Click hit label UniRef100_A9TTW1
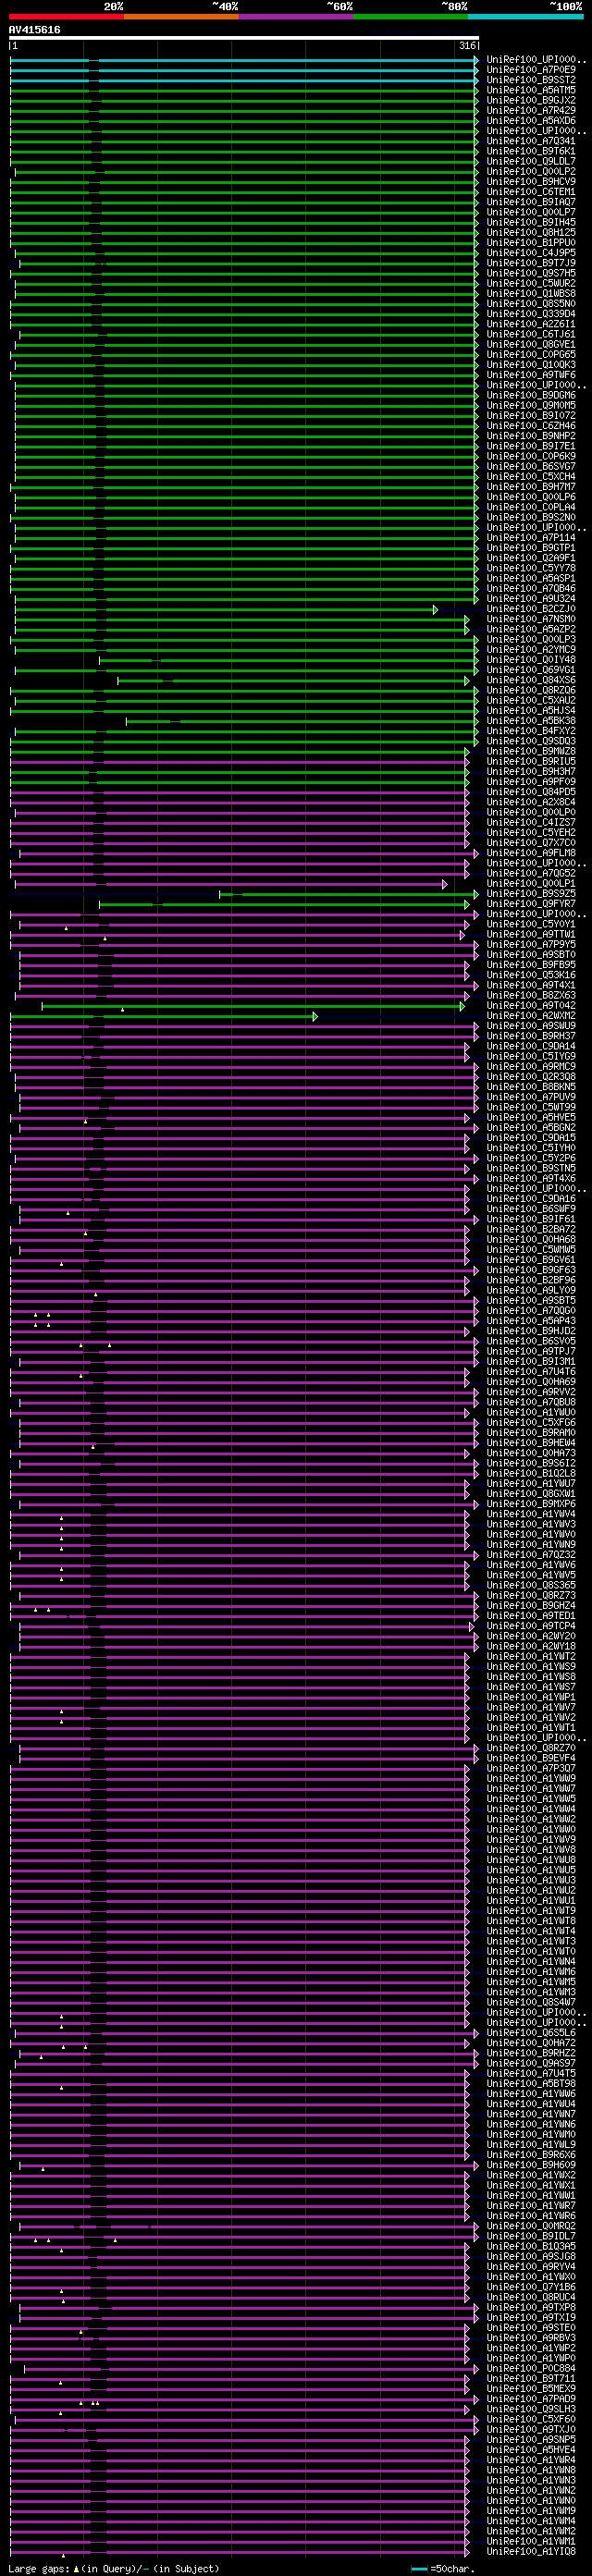This screenshot has width=592, height=2576. point(531,934)
